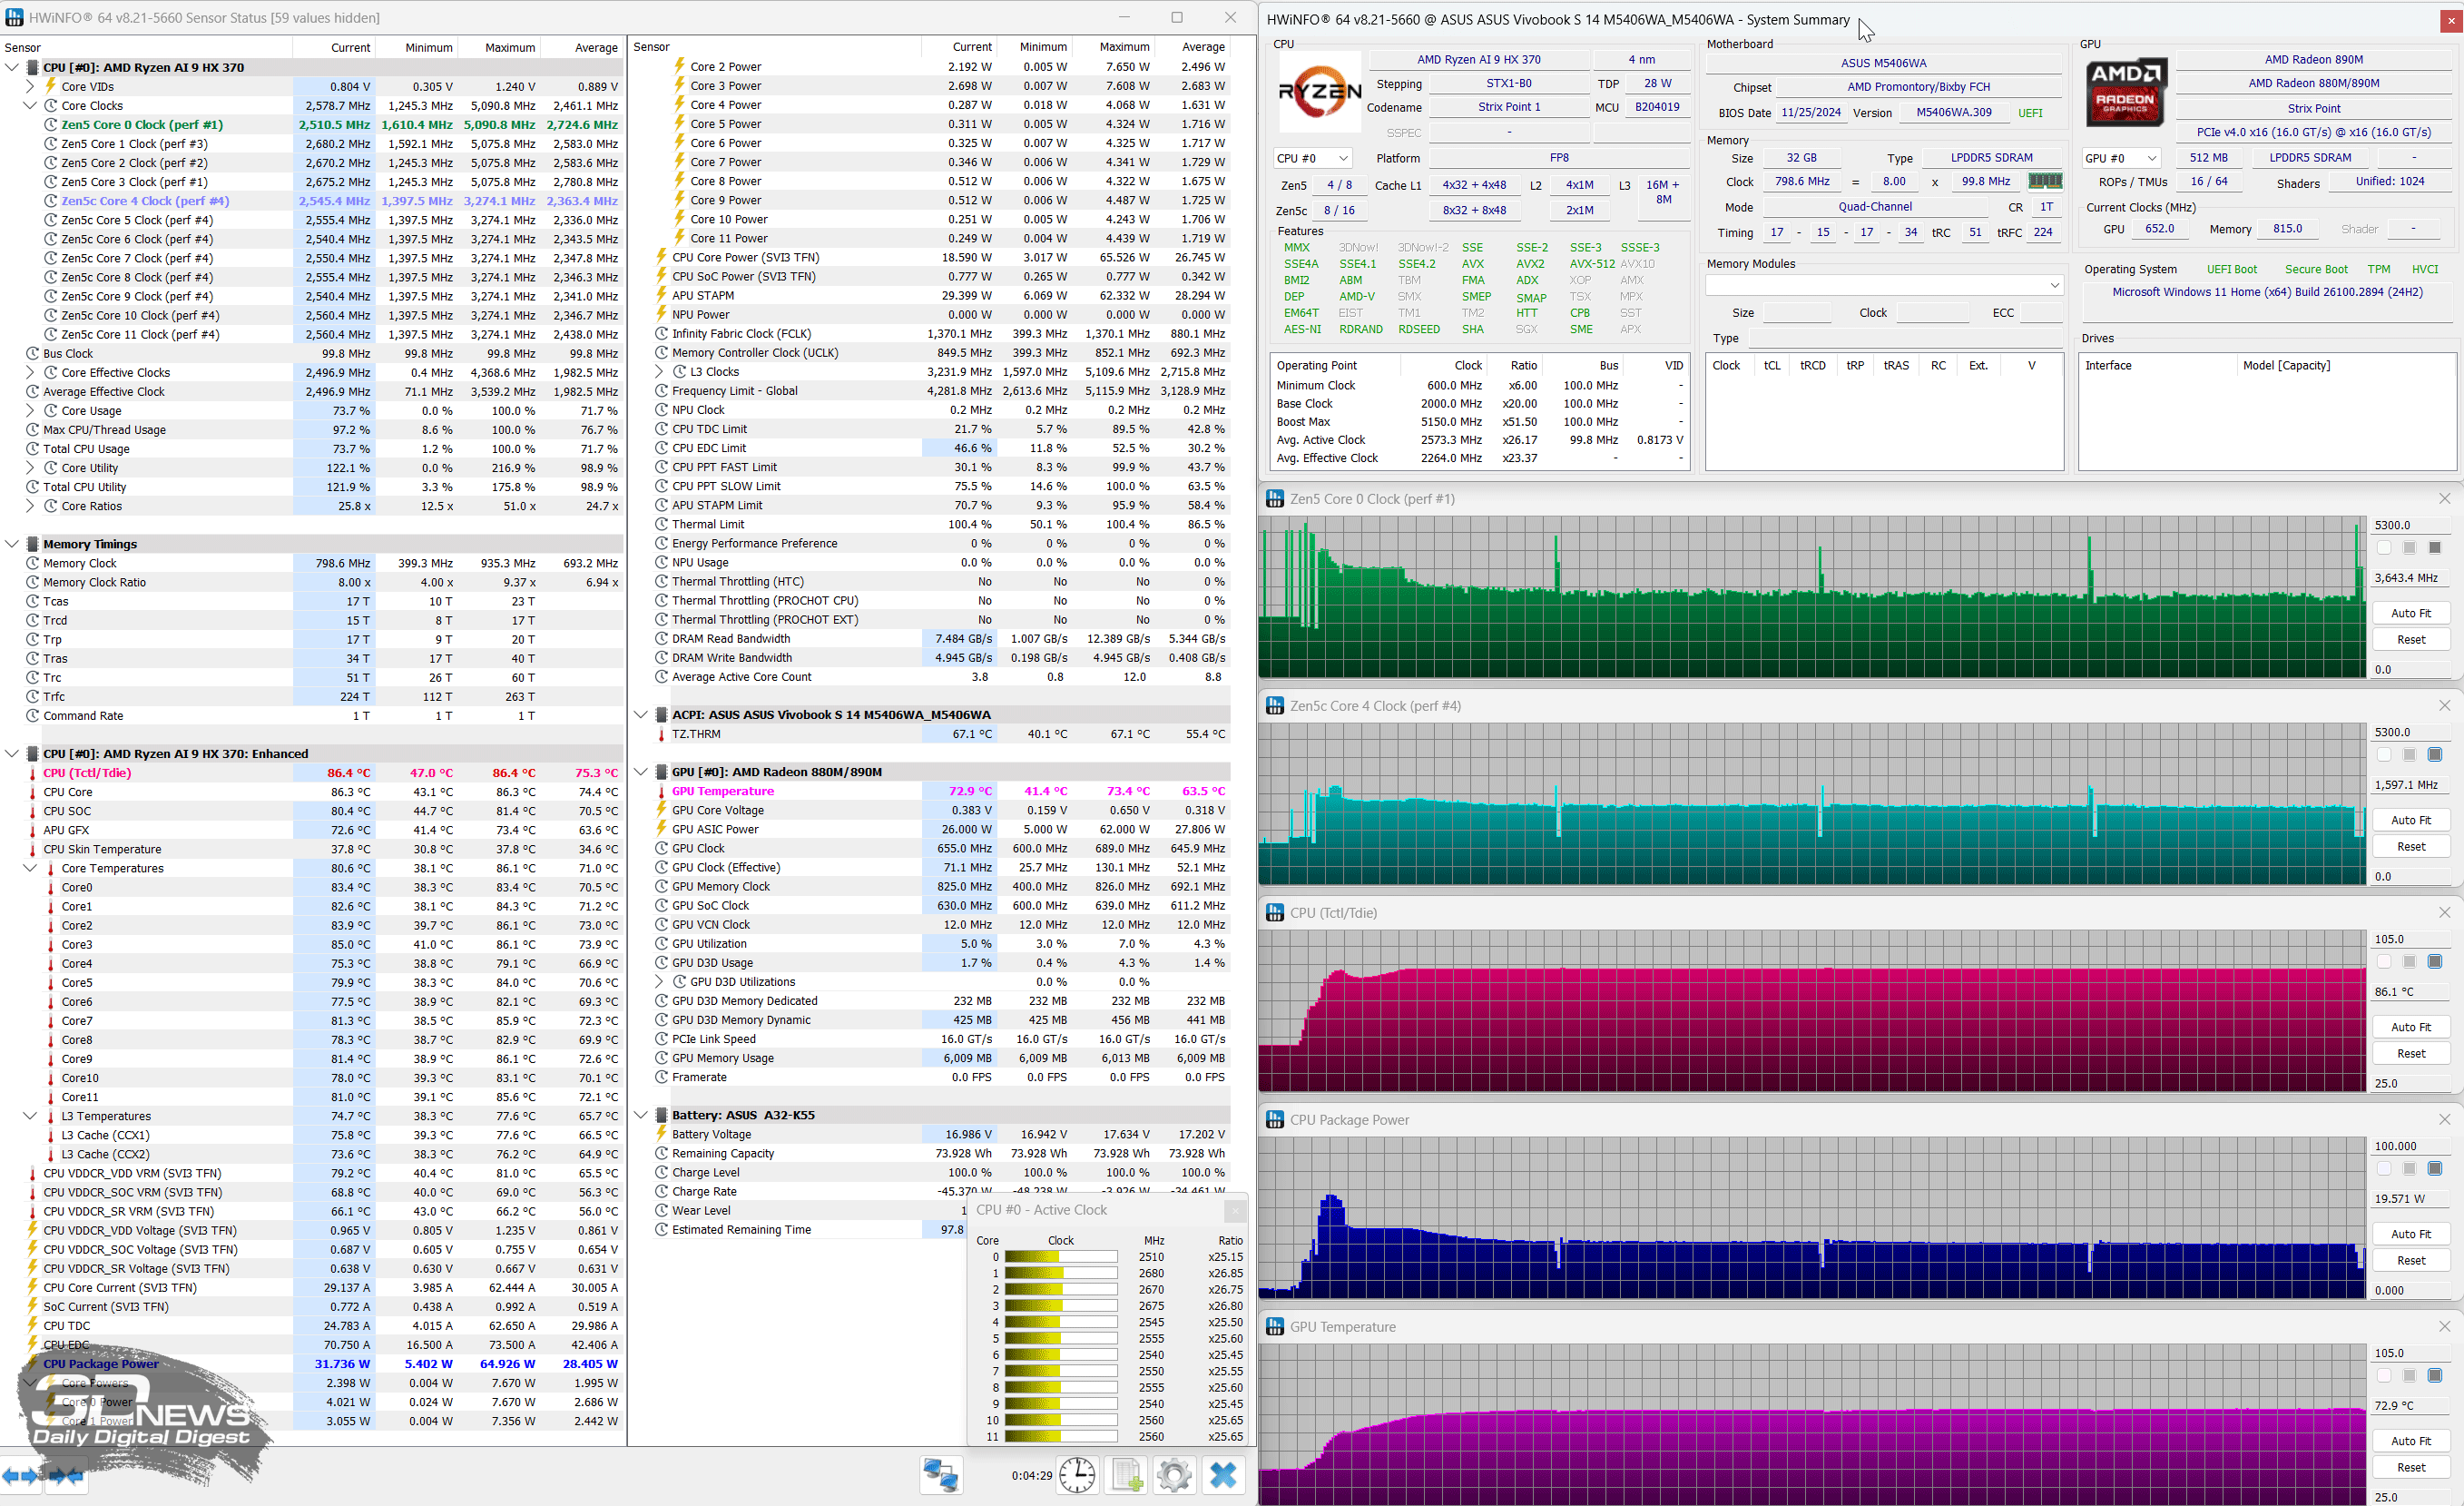Viewport: 2464px width, 1506px height.
Task: Select the CPU Package Power row
Action: (x=312, y=1364)
